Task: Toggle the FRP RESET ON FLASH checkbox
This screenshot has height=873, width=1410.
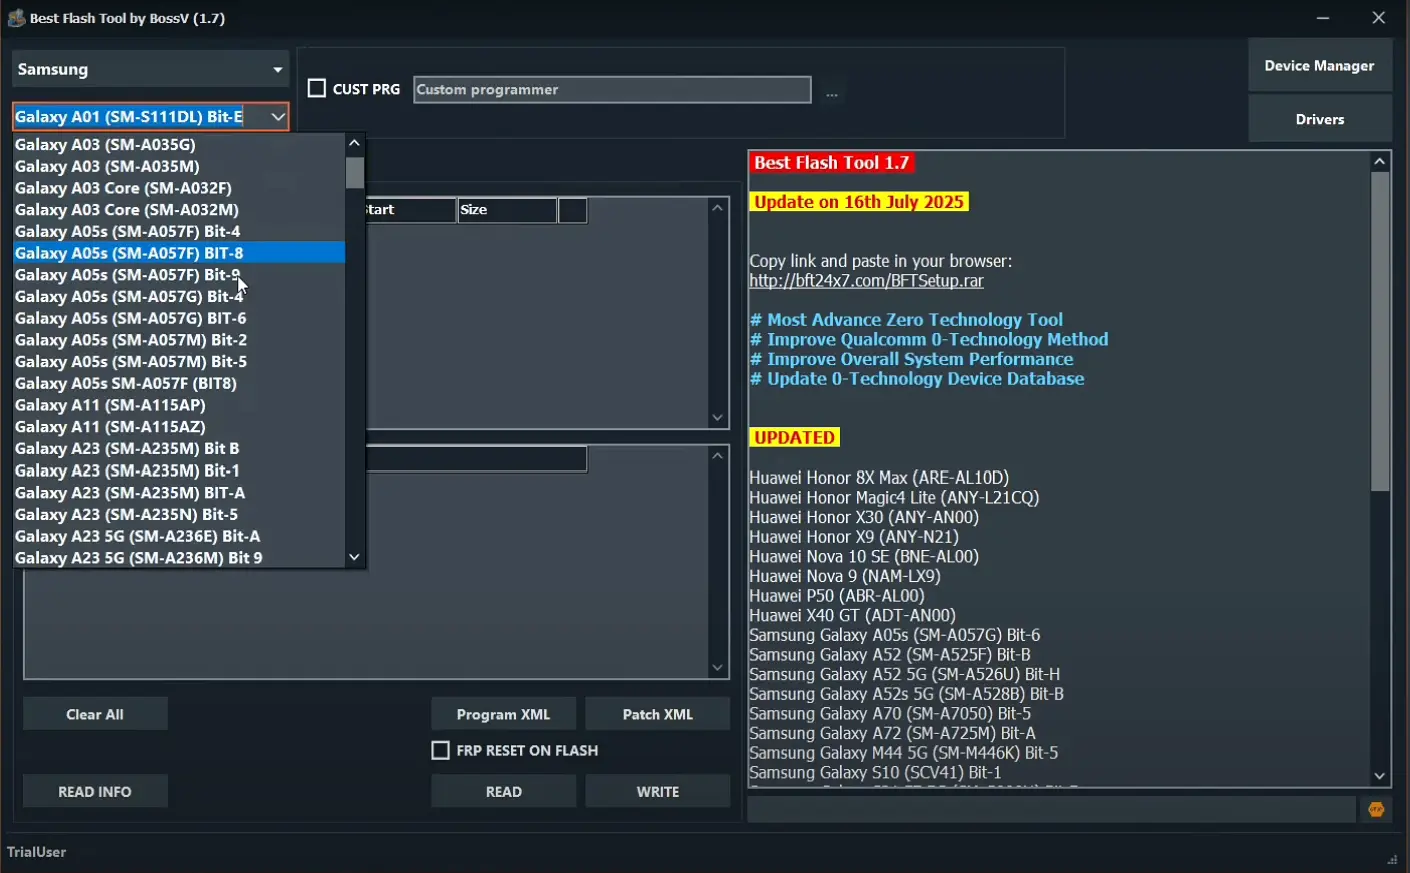Action: pyautogui.click(x=440, y=750)
